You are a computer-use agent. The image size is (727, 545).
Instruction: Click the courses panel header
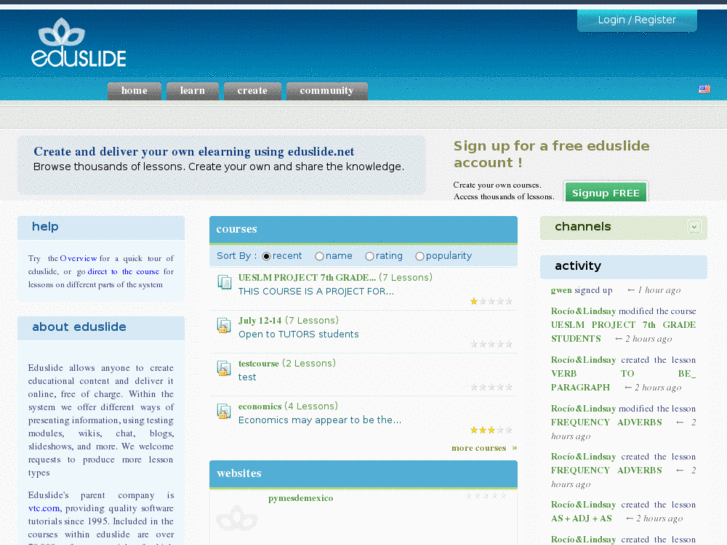[363, 230]
